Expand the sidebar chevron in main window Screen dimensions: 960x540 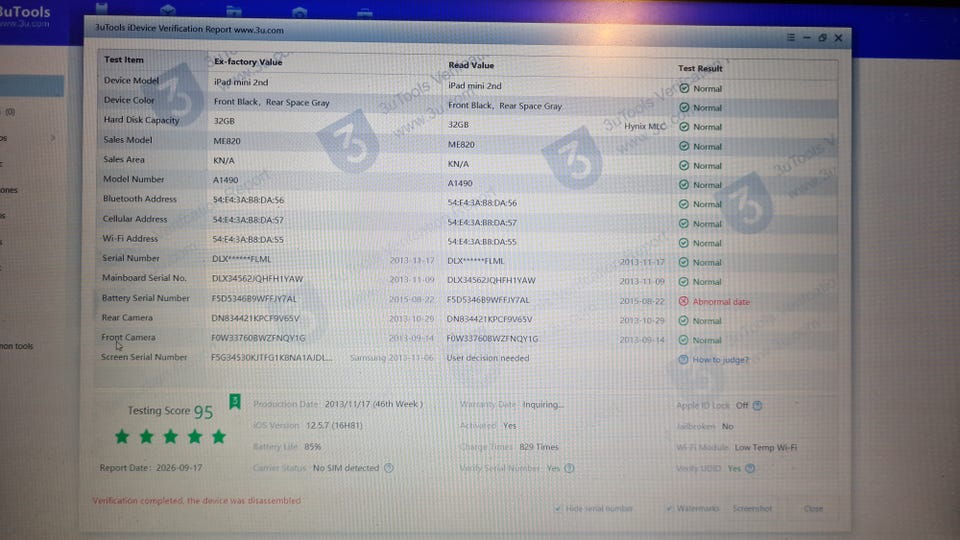[x=53, y=138]
